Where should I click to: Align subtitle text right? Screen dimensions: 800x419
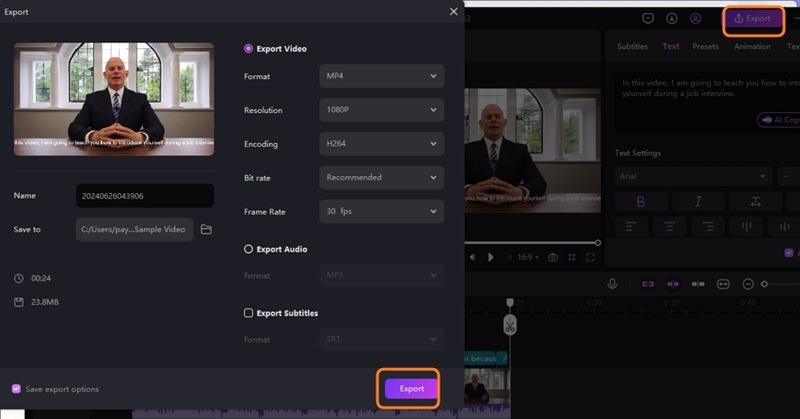pyautogui.click(x=708, y=226)
